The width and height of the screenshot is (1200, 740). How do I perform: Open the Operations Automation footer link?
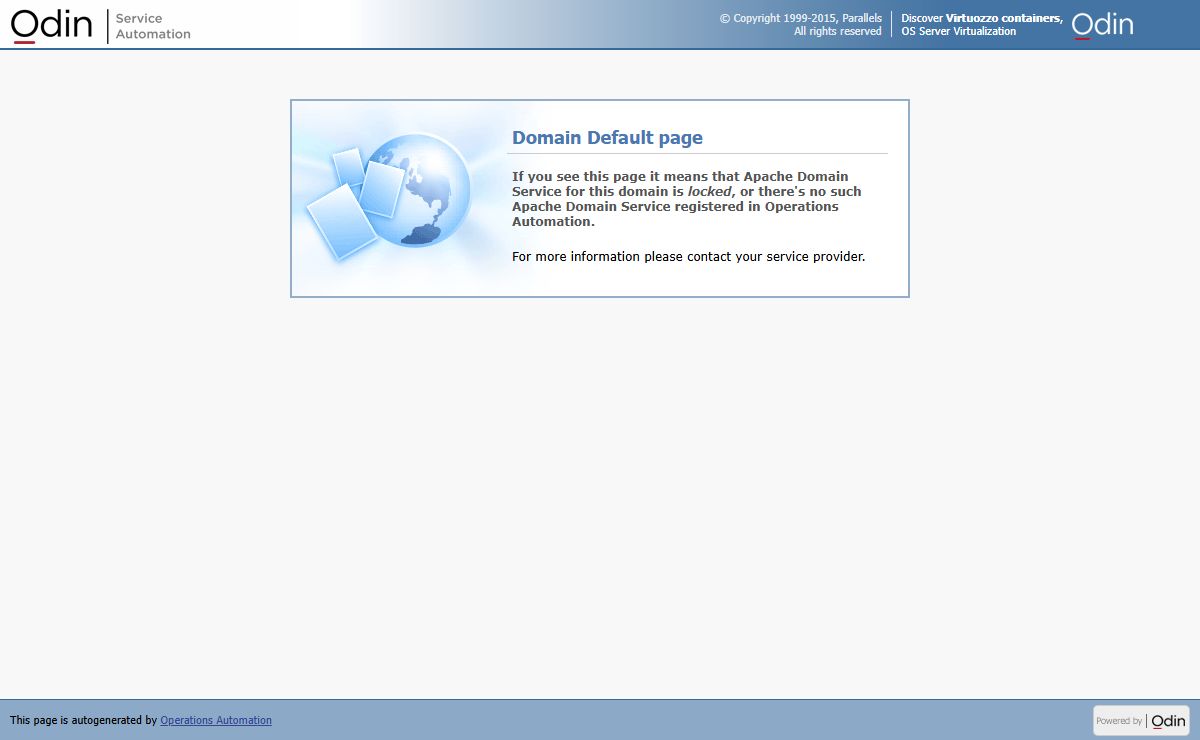click(216, 720)
